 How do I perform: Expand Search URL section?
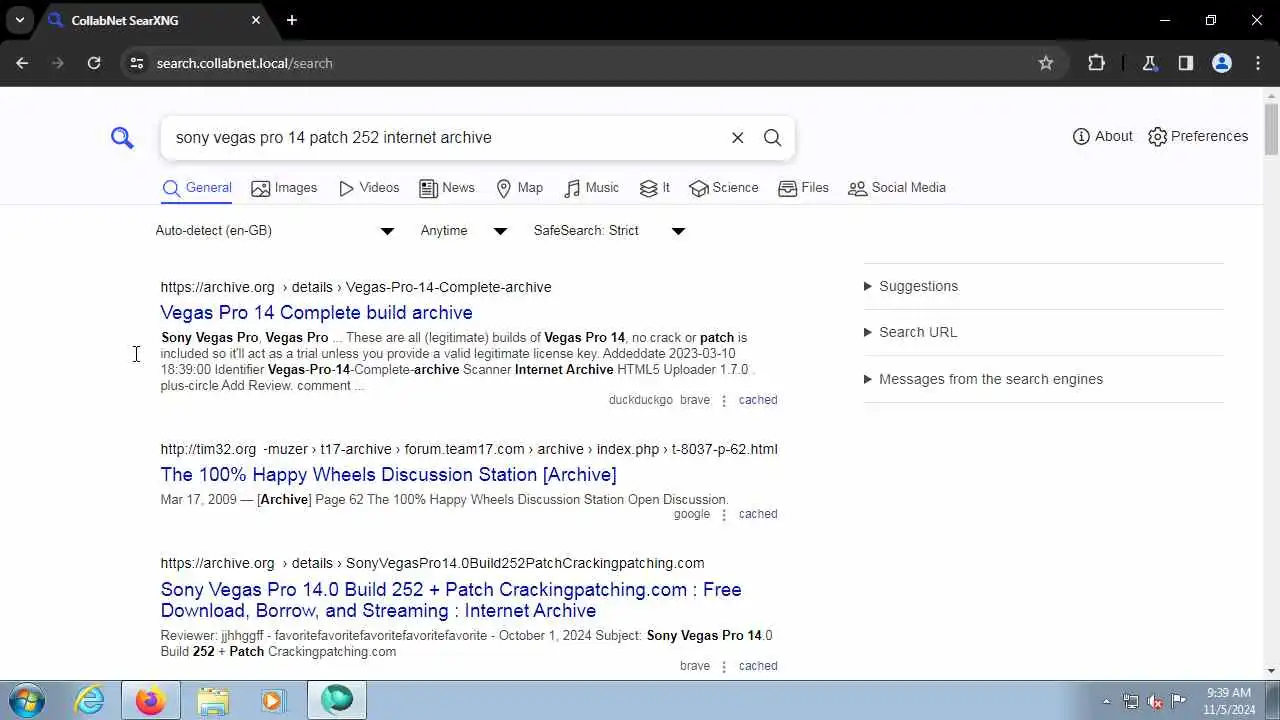tap(910, 332)
